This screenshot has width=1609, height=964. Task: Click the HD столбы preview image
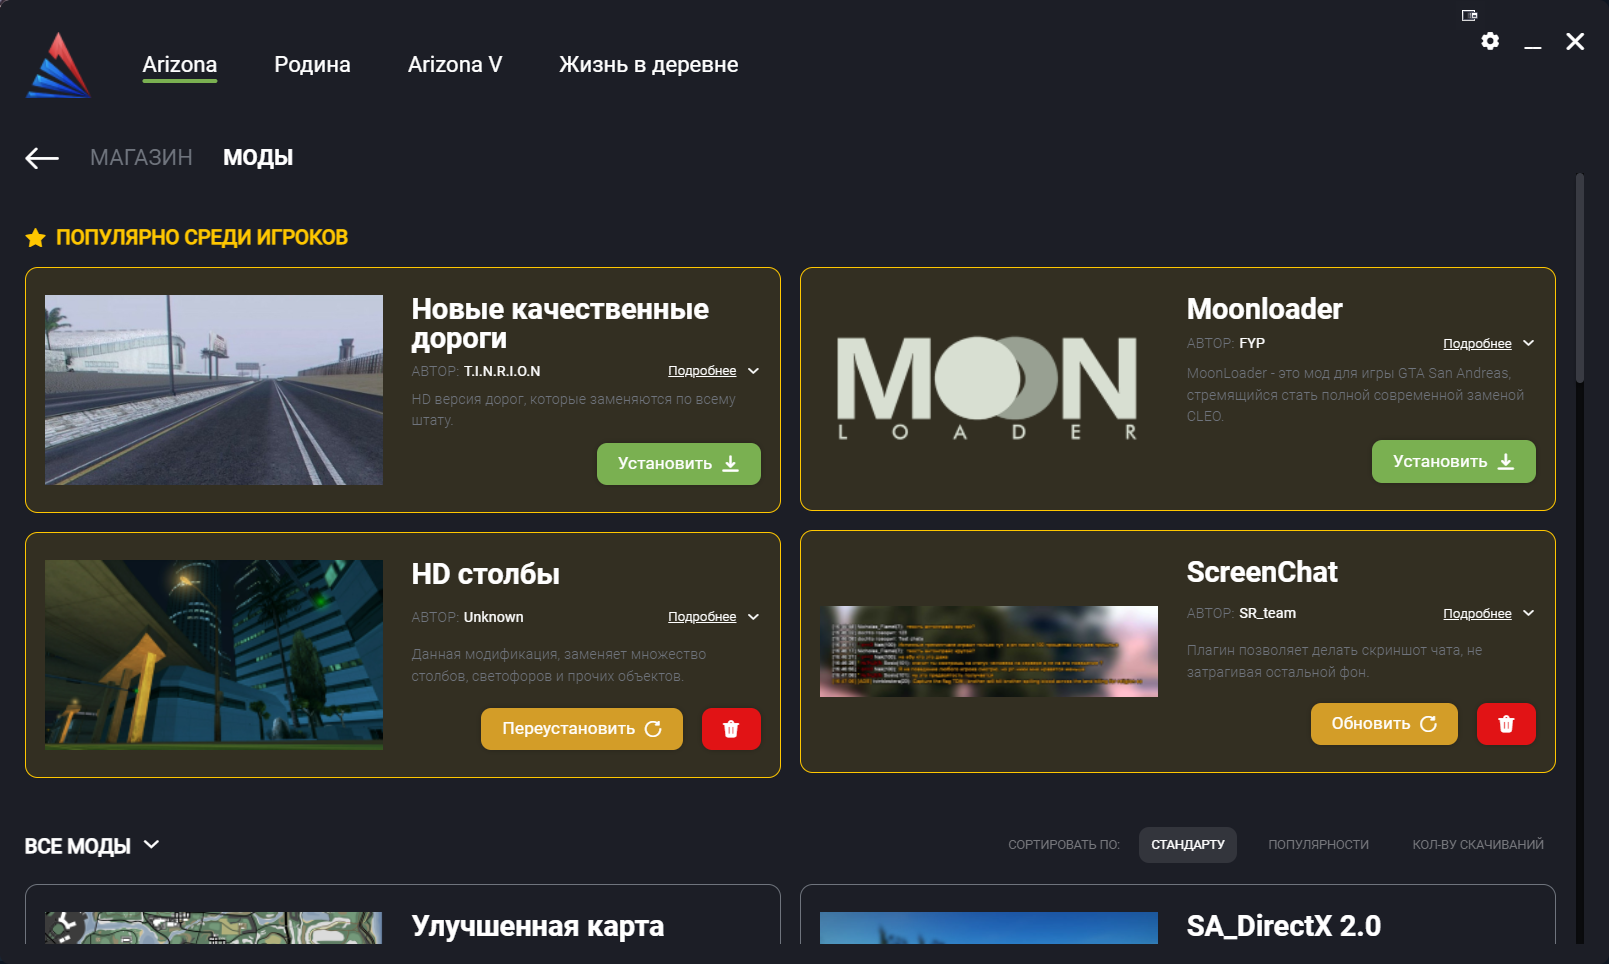tap(214, 655)
